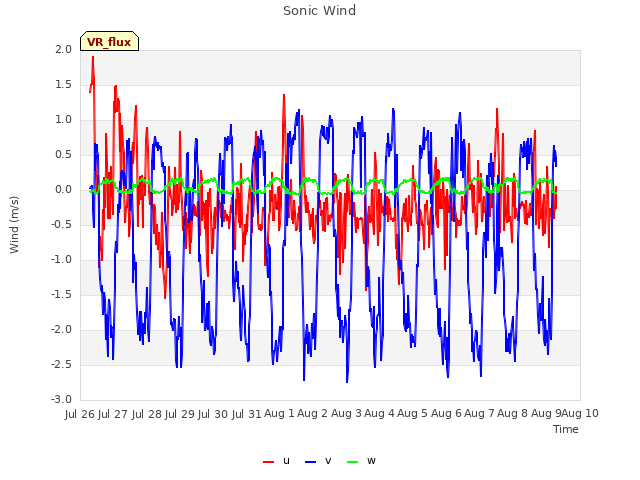Click the Aug 7 x-axis tick label

[x=479, y=413]
